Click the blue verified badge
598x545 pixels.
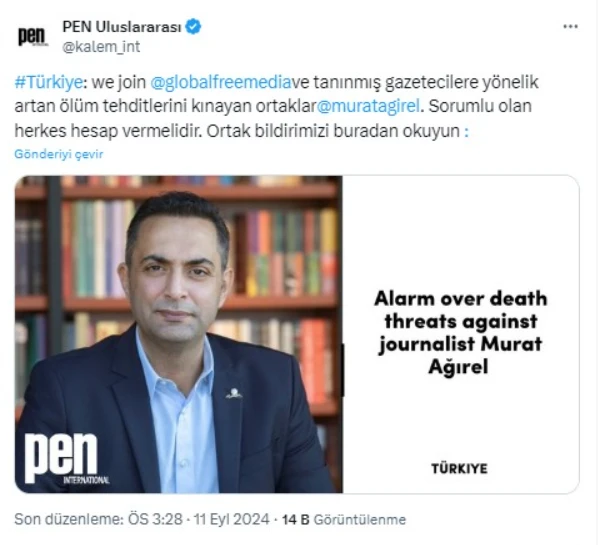(193, 27)
